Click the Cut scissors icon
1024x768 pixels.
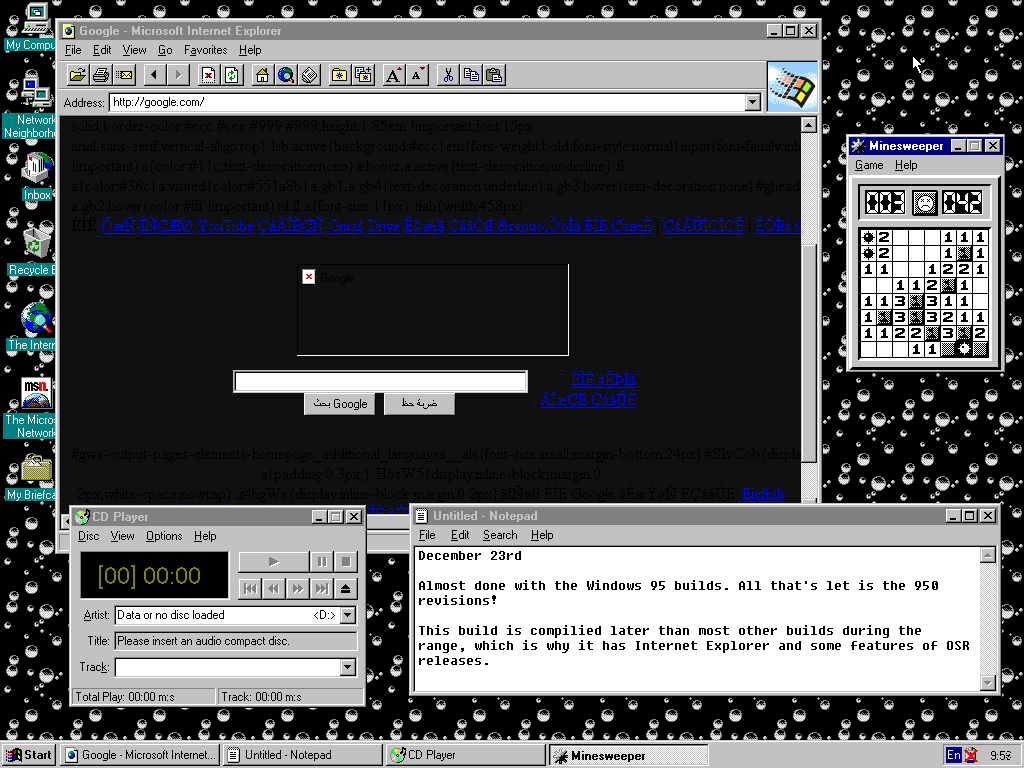pyautogui.click(x=448, y=75)
